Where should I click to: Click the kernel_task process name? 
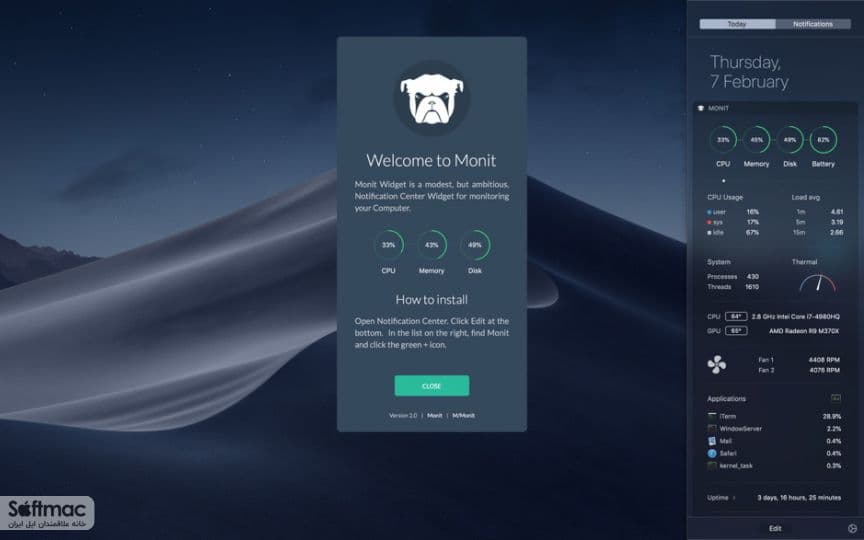pyautogui.click(x=736, y=466)
